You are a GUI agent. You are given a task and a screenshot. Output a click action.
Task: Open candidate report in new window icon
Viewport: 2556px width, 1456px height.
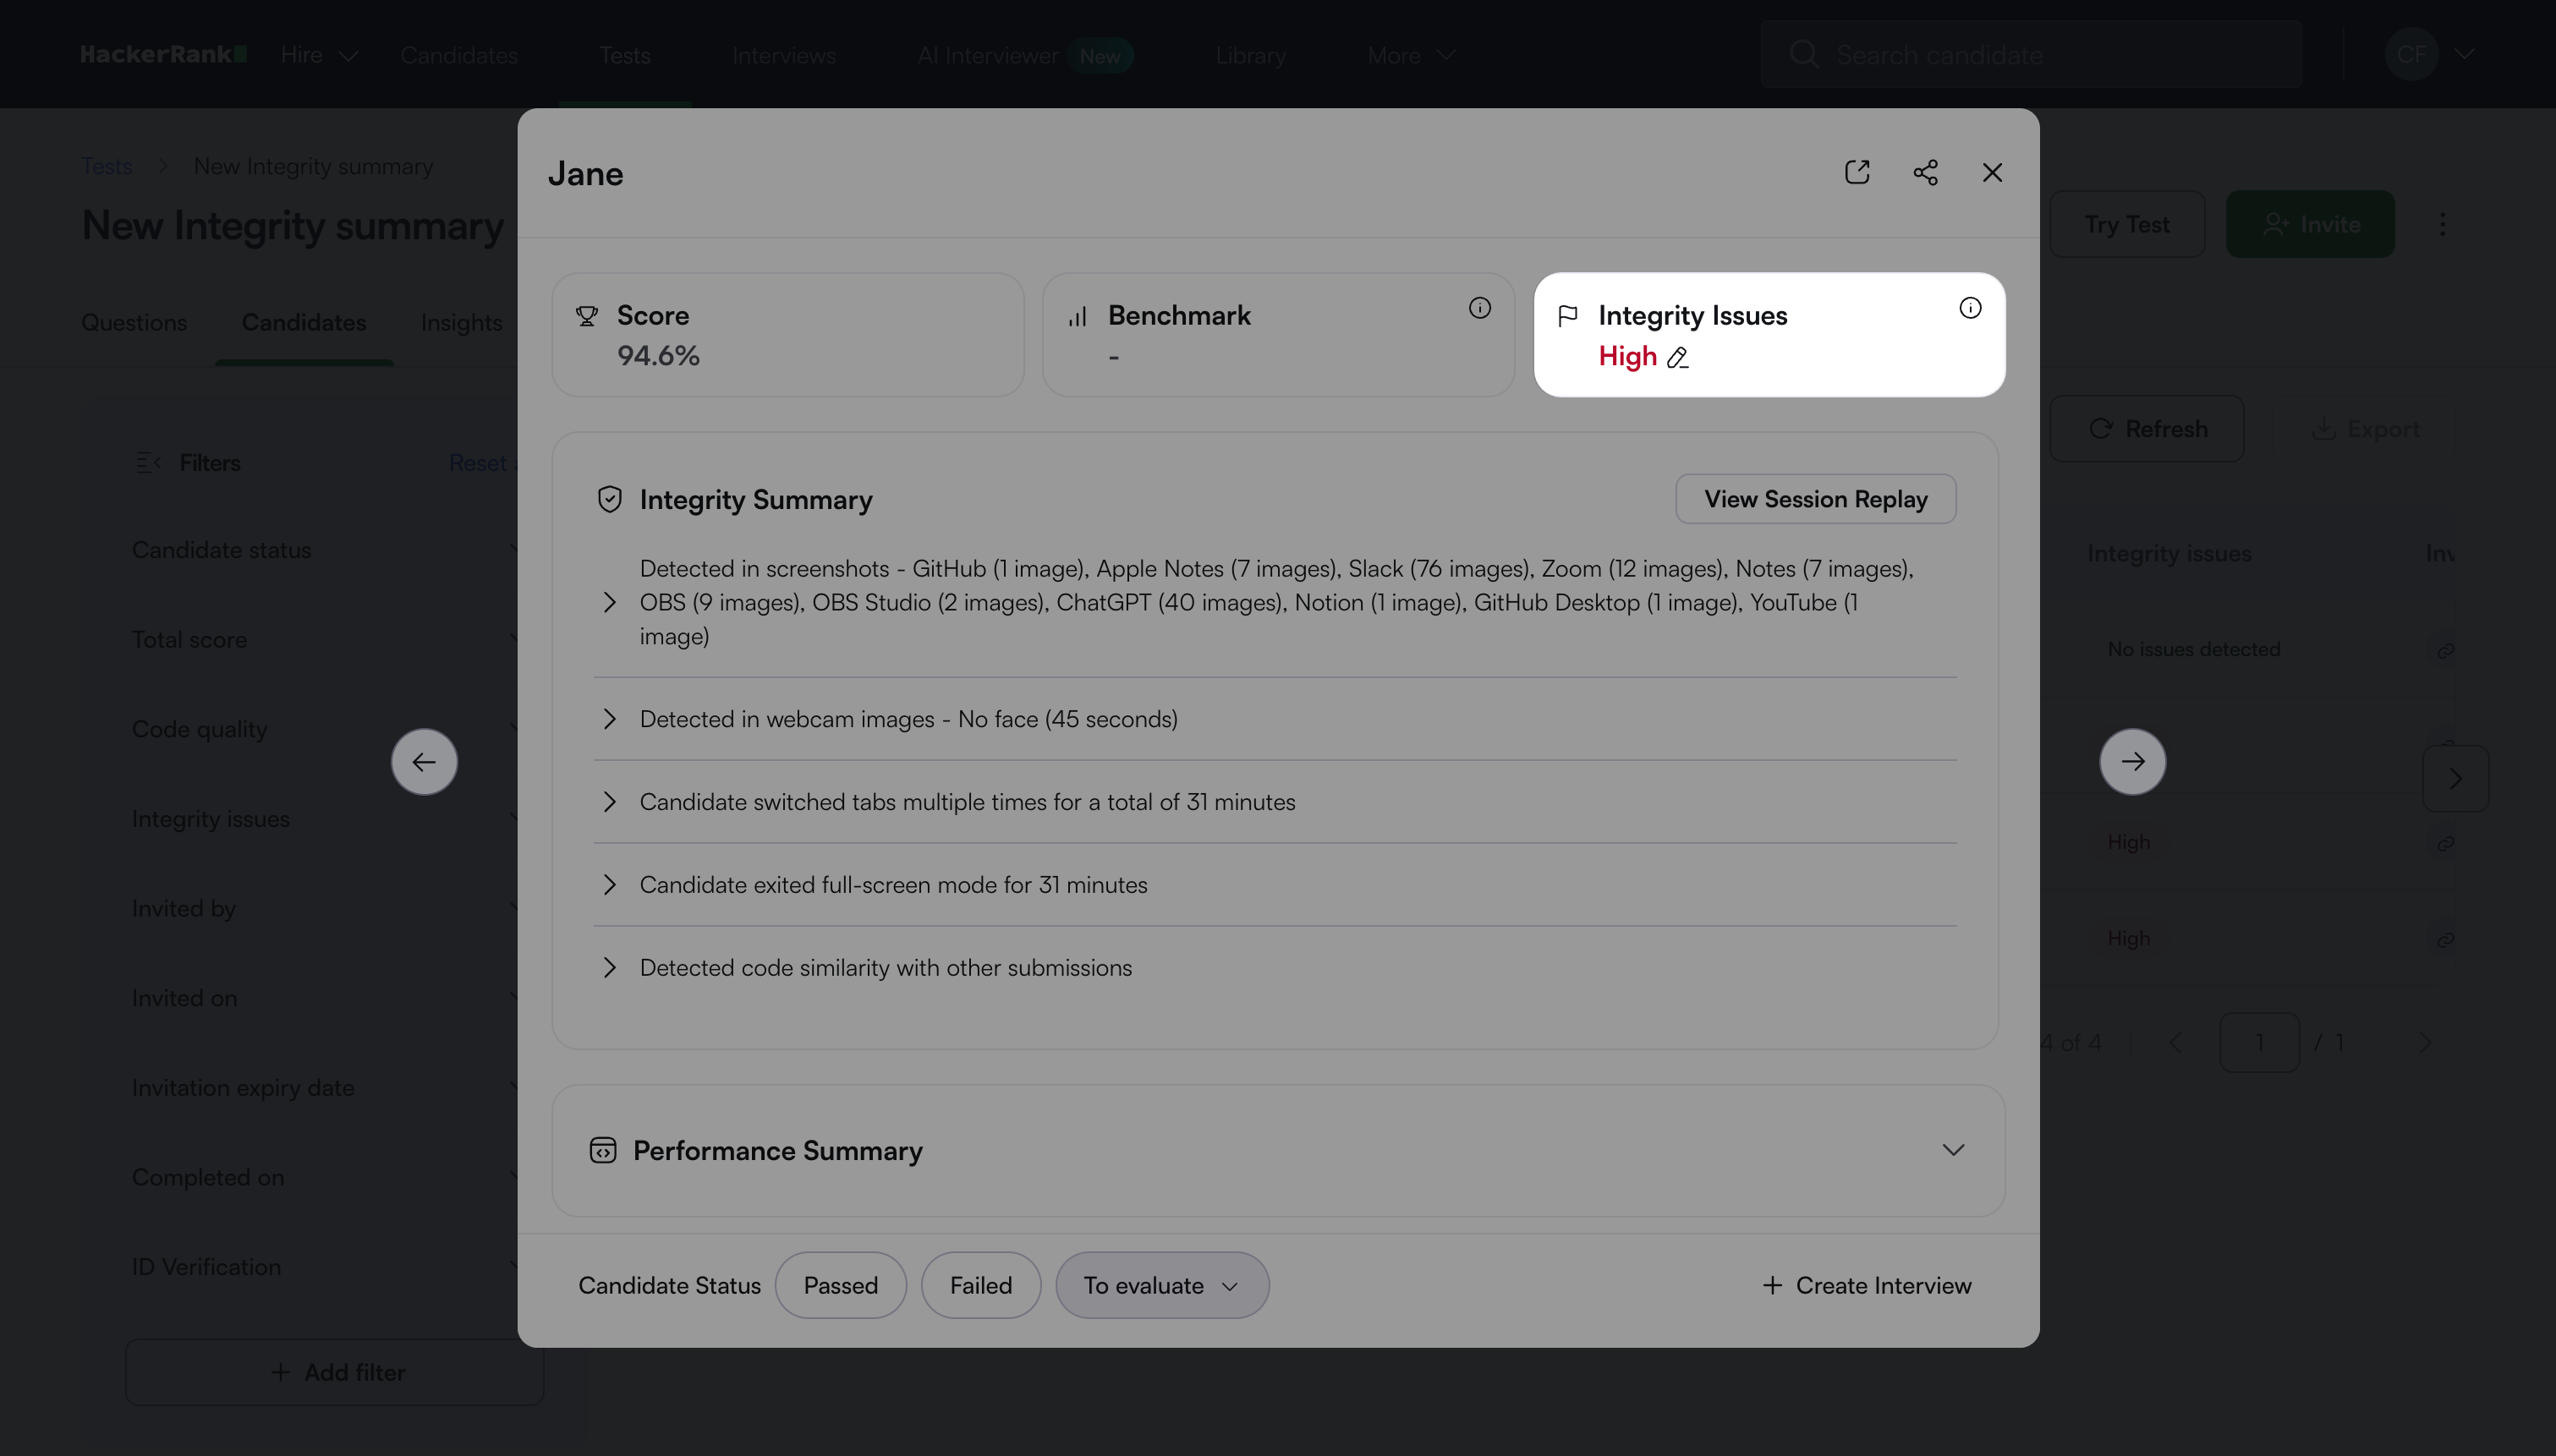point(1857,172)
